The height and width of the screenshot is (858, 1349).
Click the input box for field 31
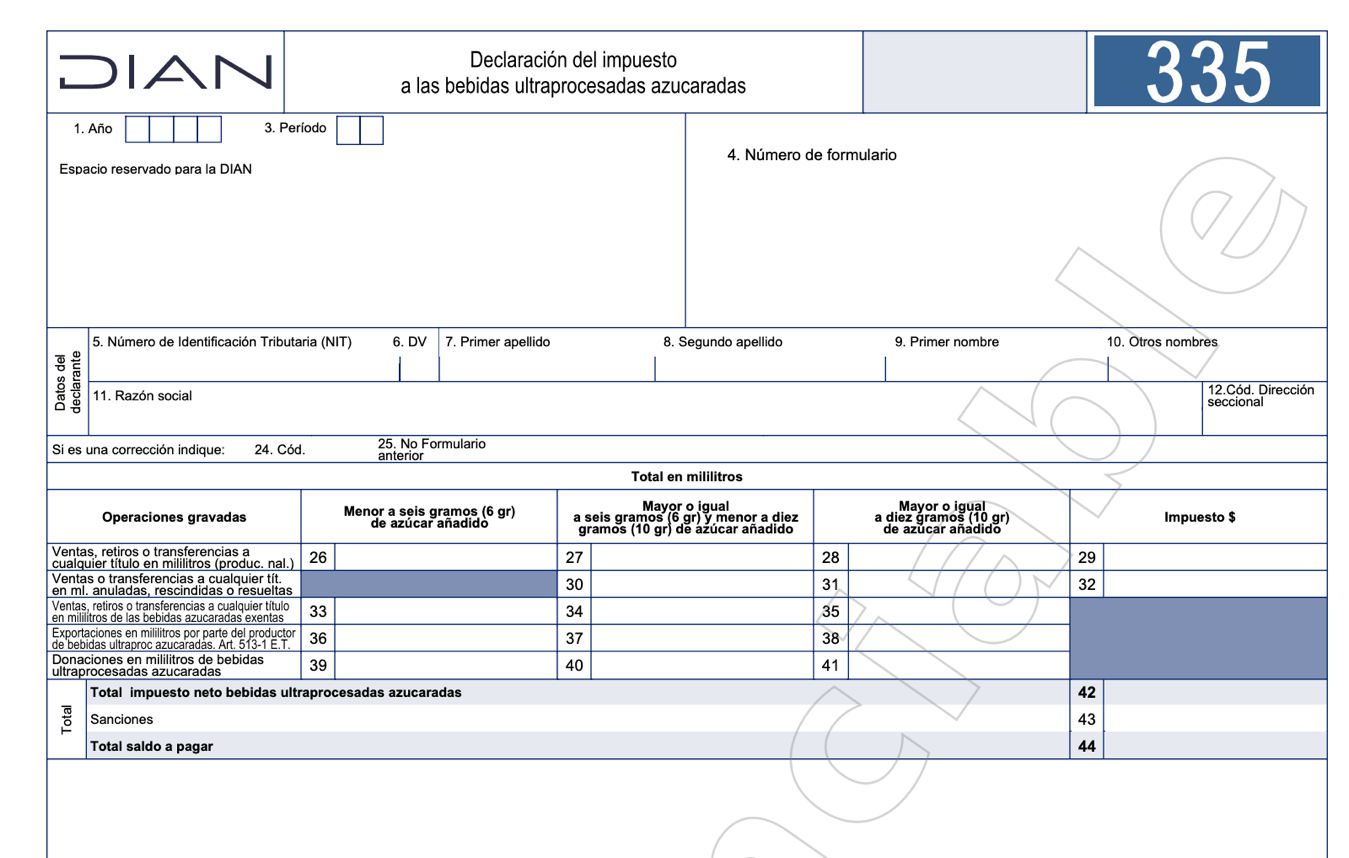(958, 585)
